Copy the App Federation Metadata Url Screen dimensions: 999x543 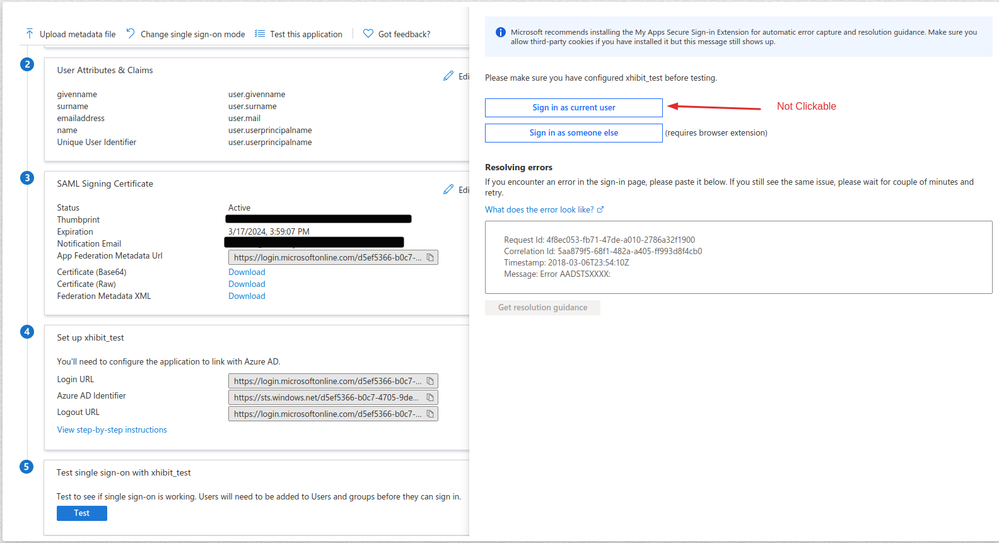coord(430,257)
